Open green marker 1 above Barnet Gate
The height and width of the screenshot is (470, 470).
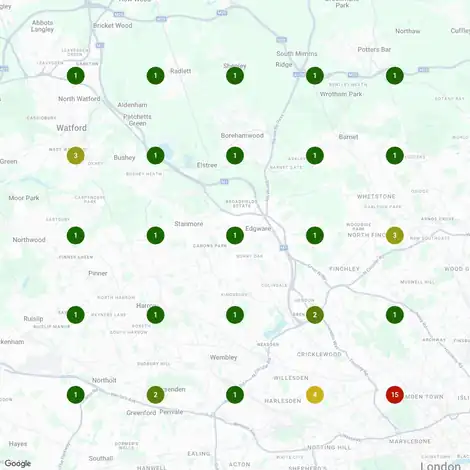pyautogui.click(x=315, y=155)
